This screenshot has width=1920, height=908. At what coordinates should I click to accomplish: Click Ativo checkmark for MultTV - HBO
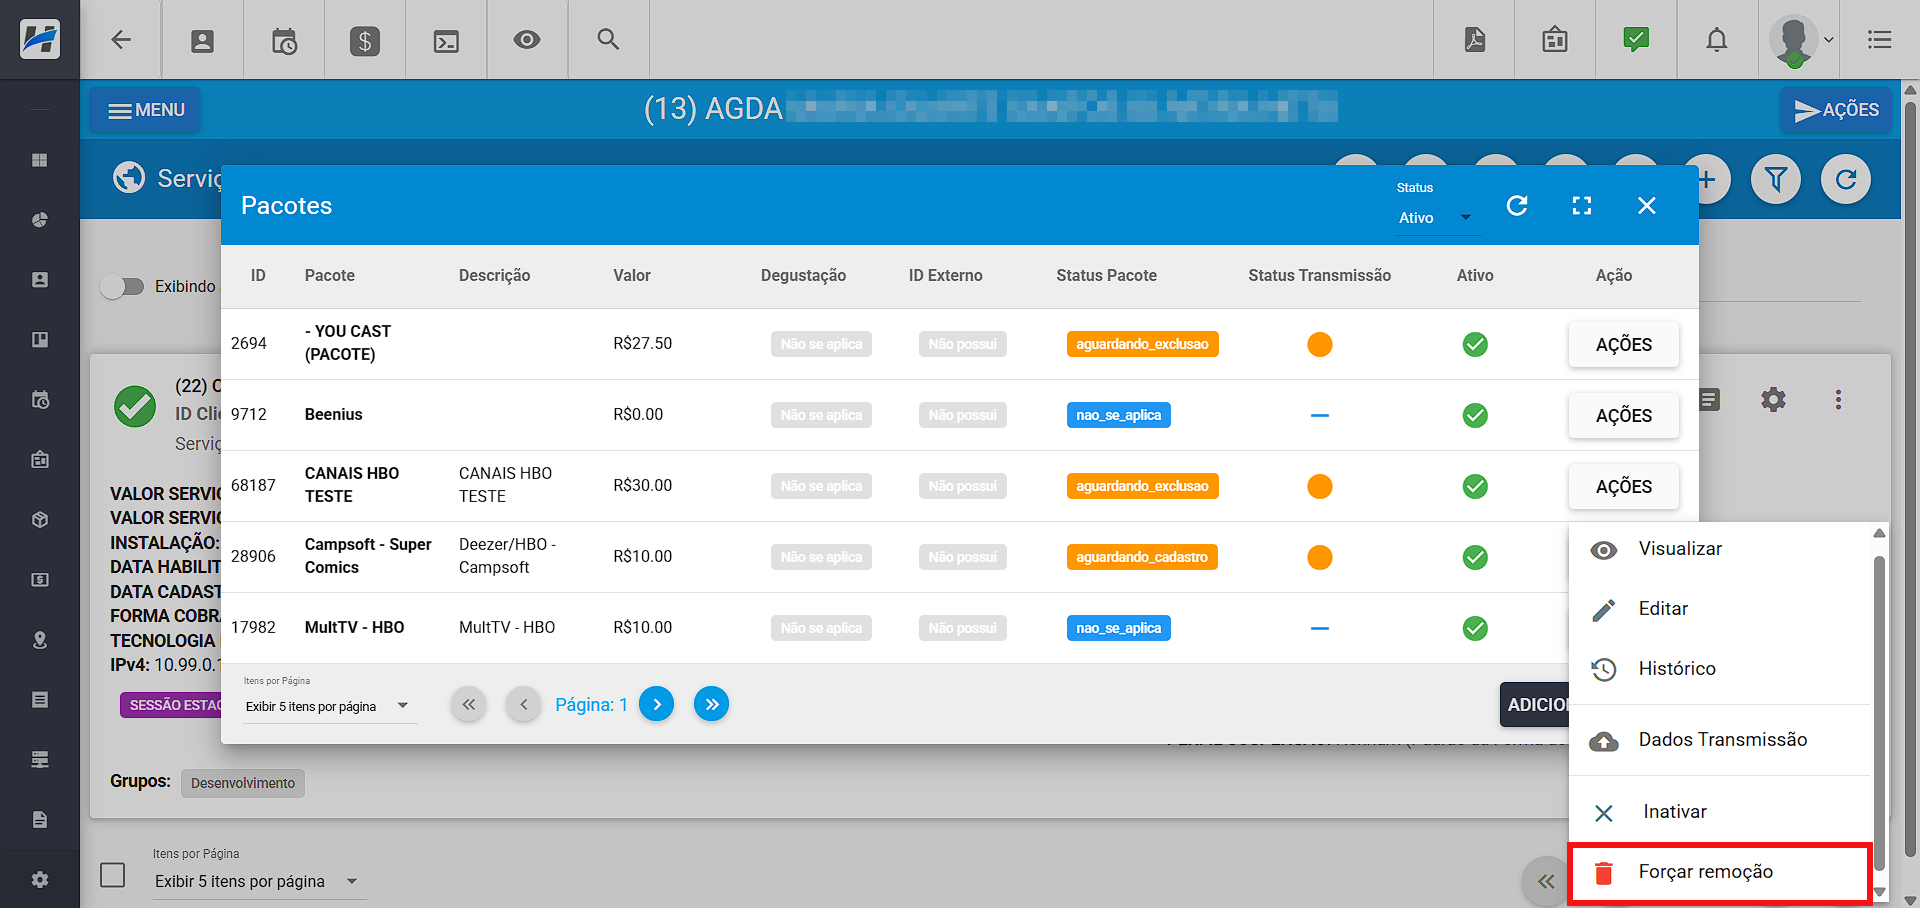tap(1475, 628)
